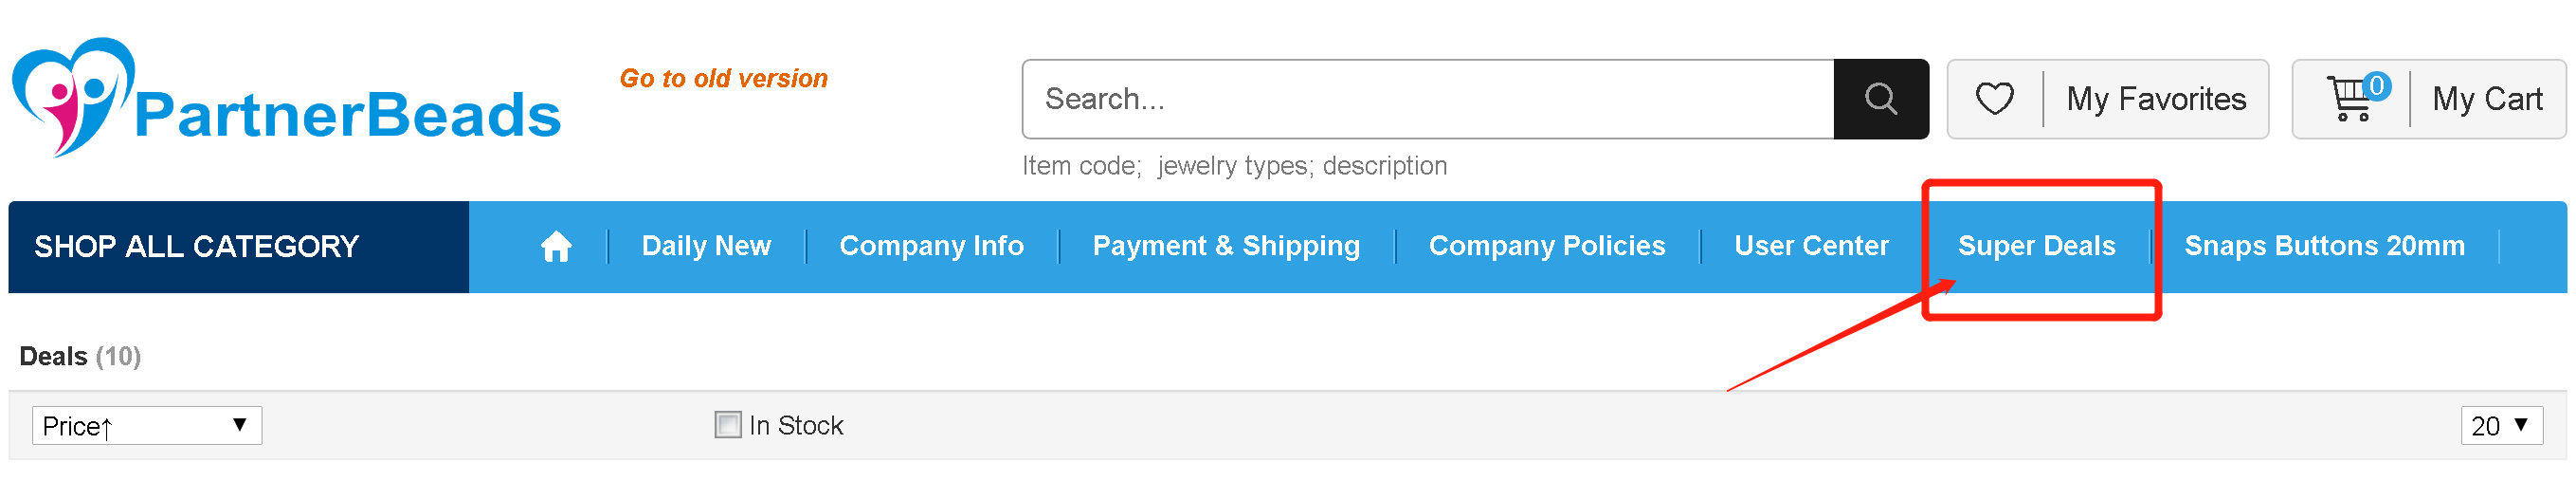
Task: Click the Go to old version link
Action: [x=723, y=79]
